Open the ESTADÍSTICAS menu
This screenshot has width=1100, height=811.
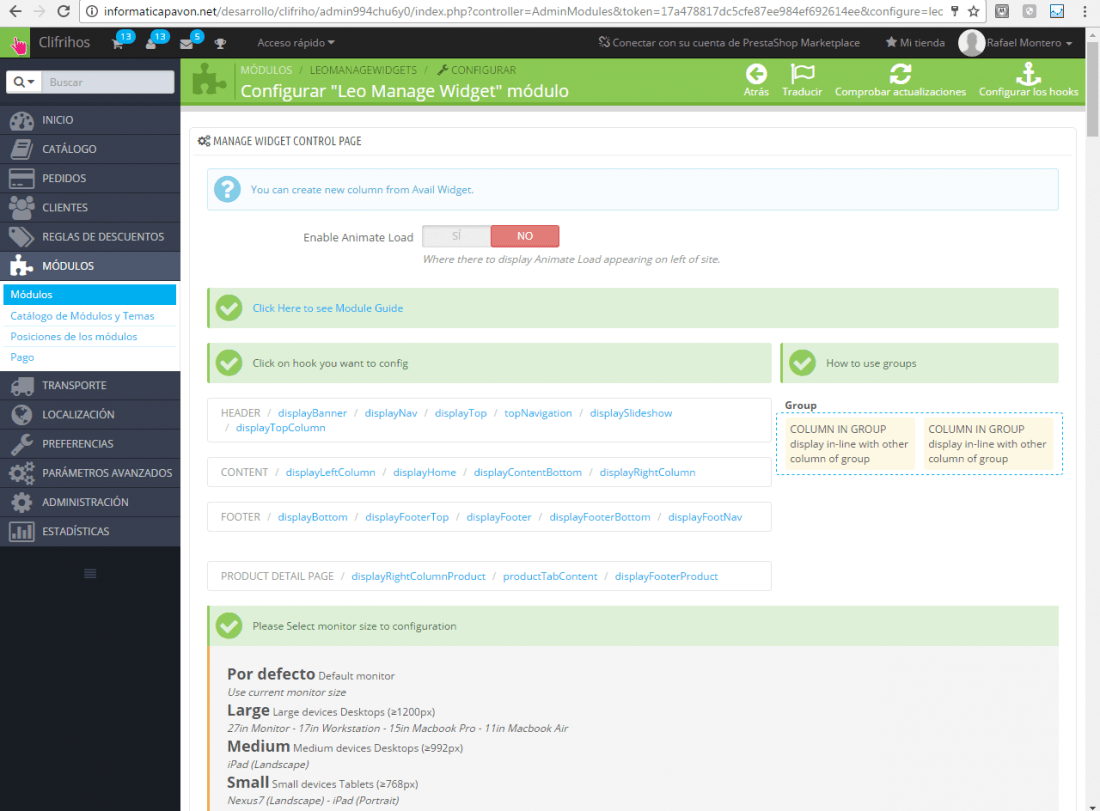tap(90, 532)
